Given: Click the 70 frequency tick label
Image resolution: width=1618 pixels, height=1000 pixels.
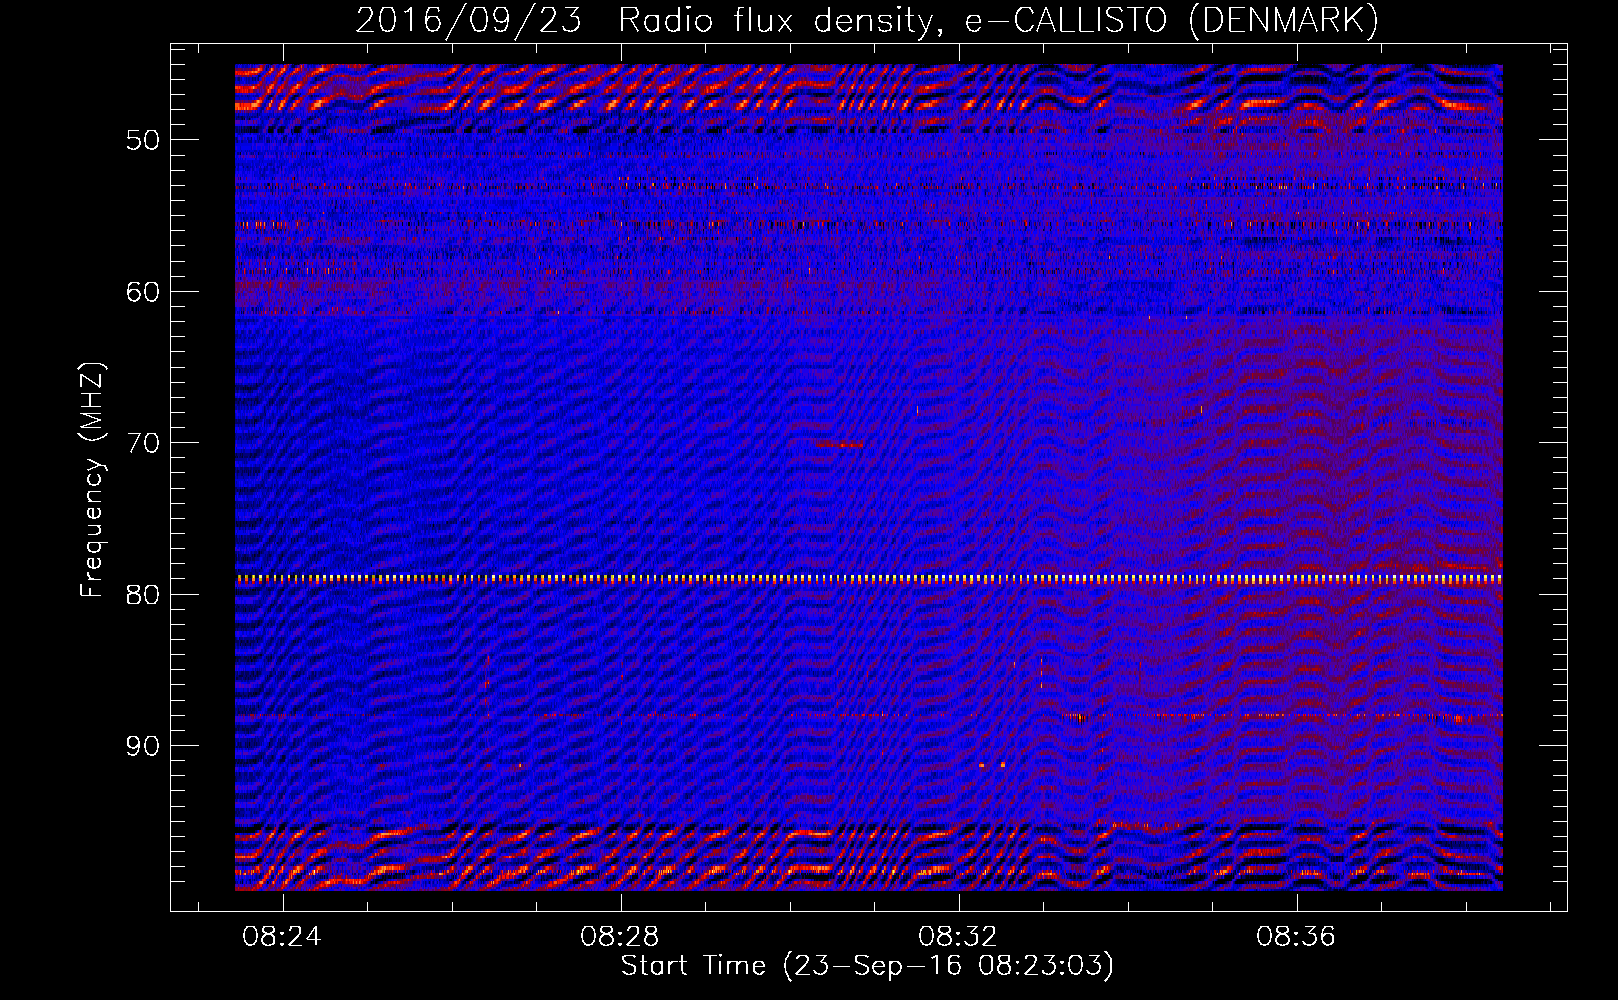Looking at the screenshot, I should 143,443.
